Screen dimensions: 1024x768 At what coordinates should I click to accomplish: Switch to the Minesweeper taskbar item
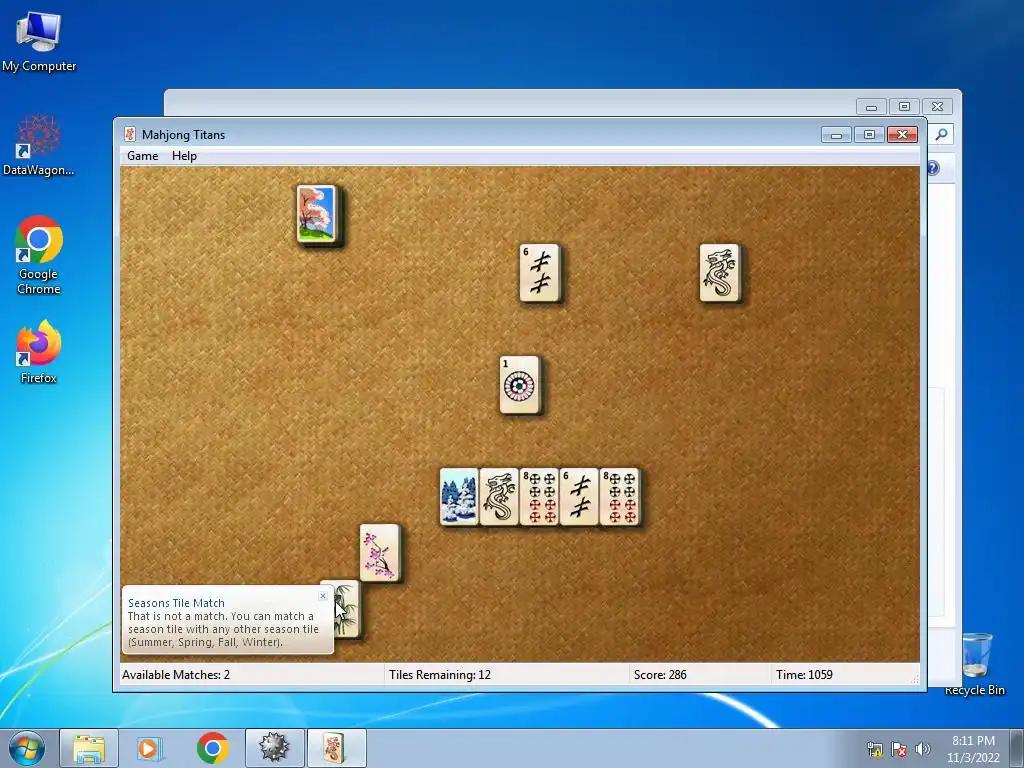[274, 748]
